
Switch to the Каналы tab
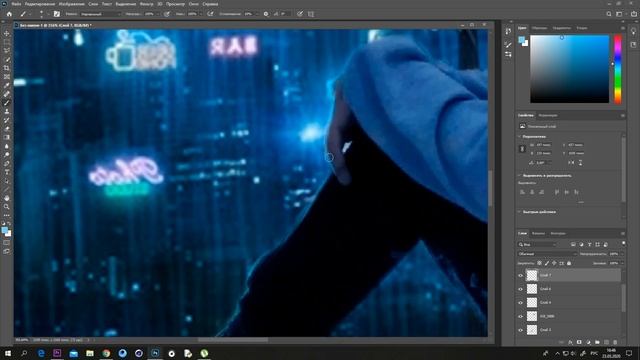pos(538,233)
